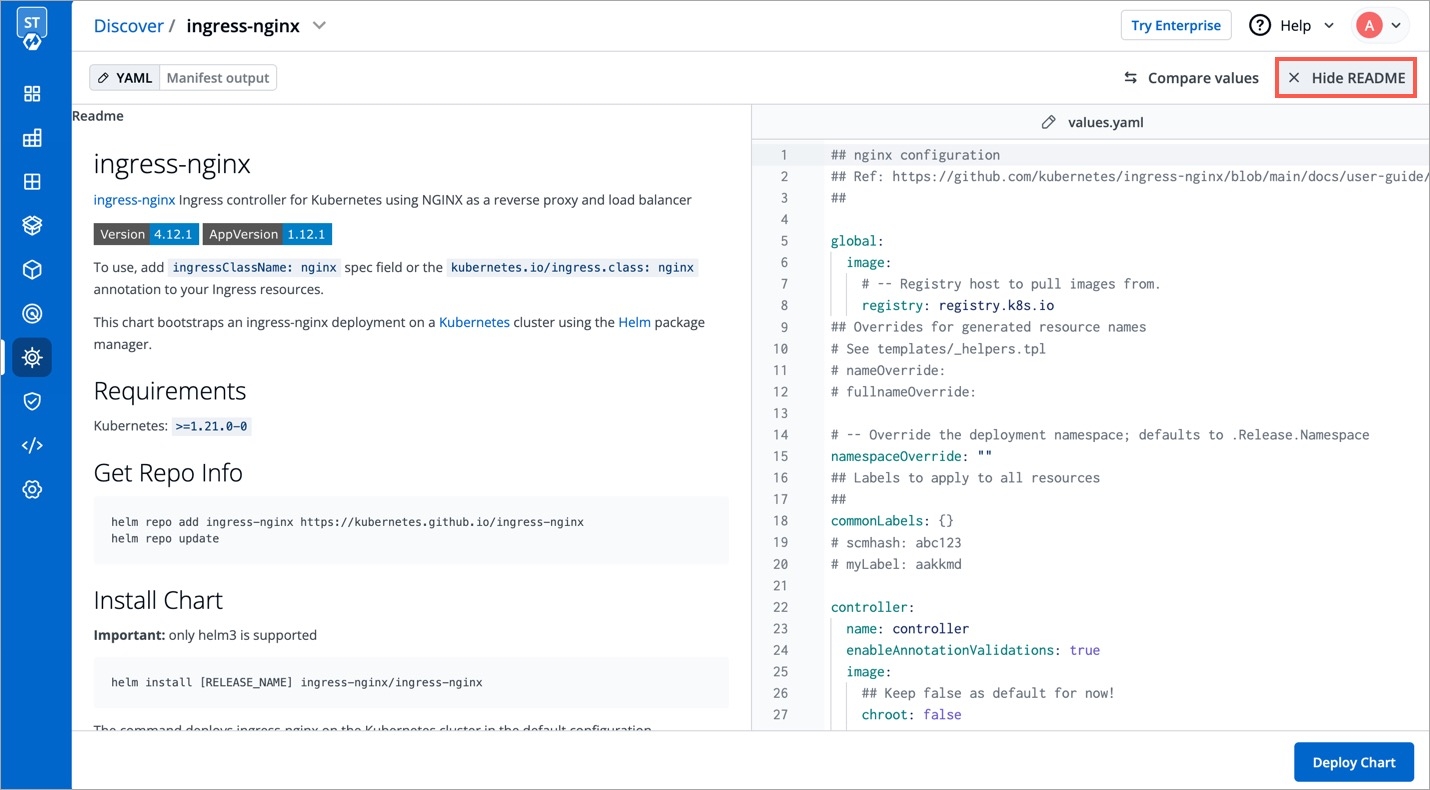Click the user avatar letter A

(1368, 26)
